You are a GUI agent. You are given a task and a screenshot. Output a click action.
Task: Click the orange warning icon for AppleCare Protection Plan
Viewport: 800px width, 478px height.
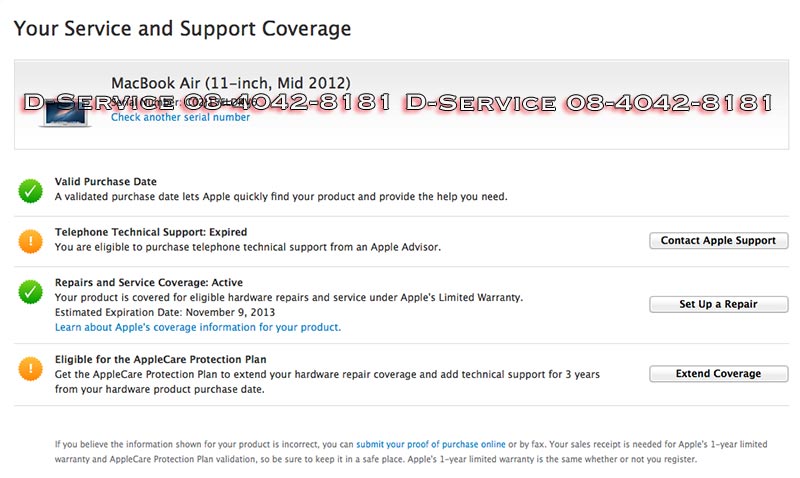[30, 368]
